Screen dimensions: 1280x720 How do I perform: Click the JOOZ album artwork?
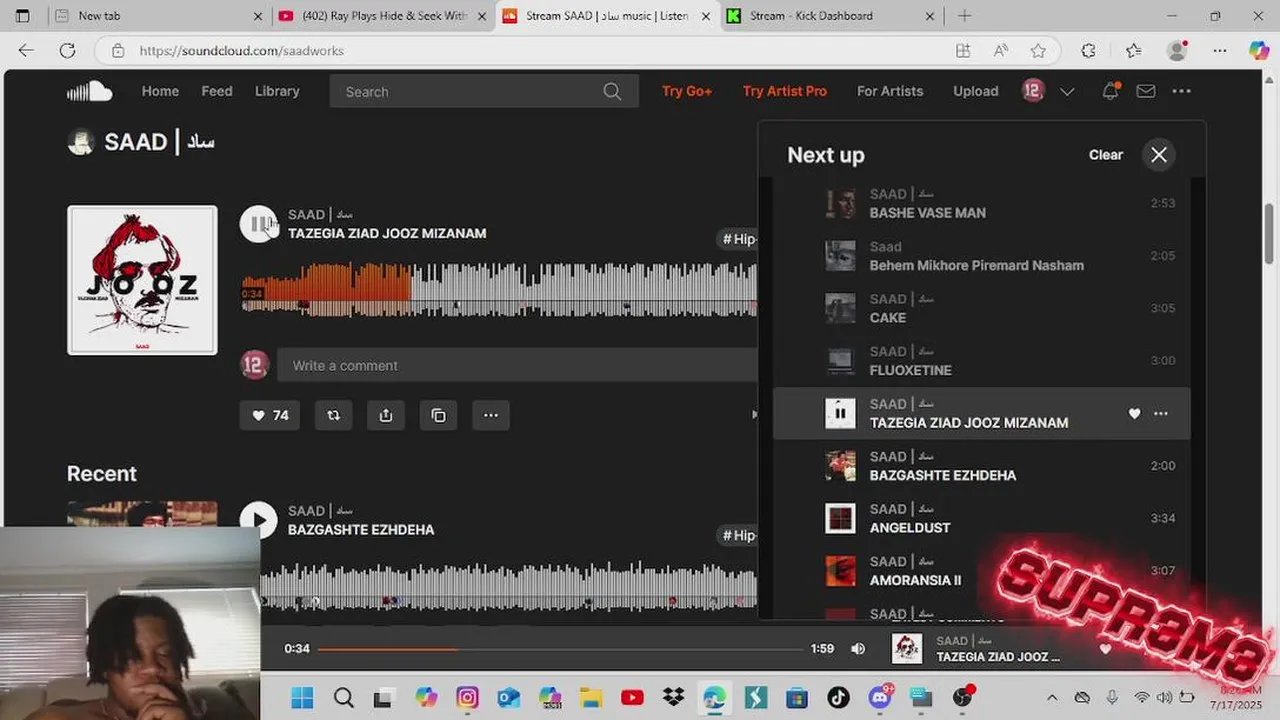point(142,280)
